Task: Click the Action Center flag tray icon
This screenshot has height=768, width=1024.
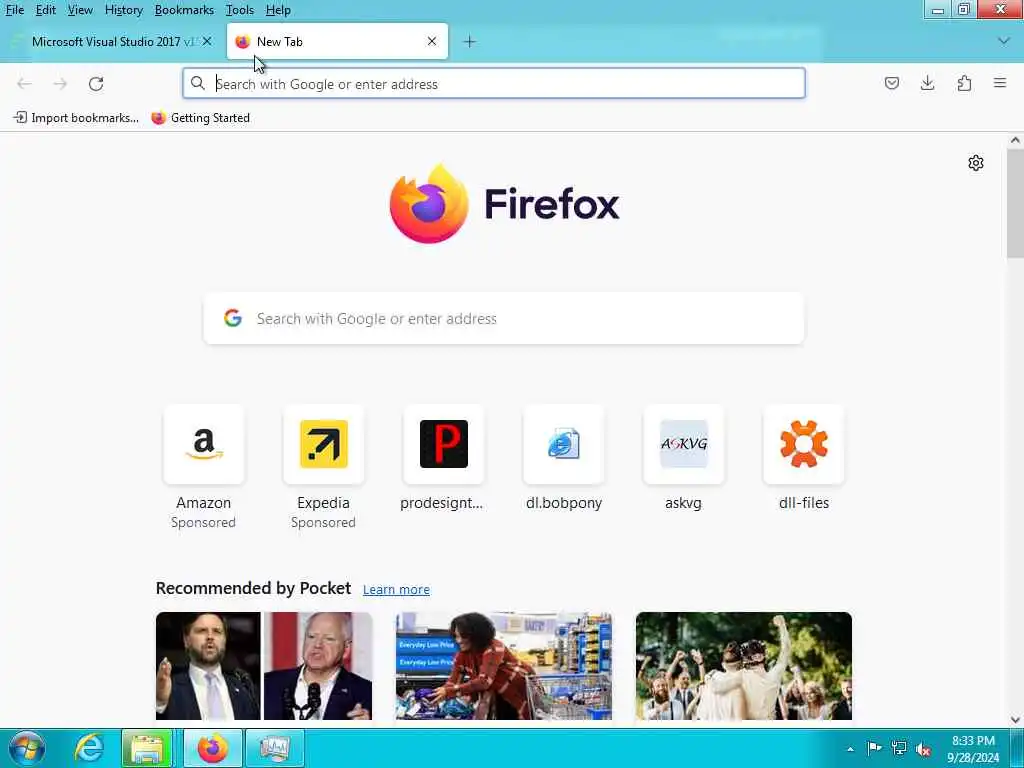Action: 874,748
